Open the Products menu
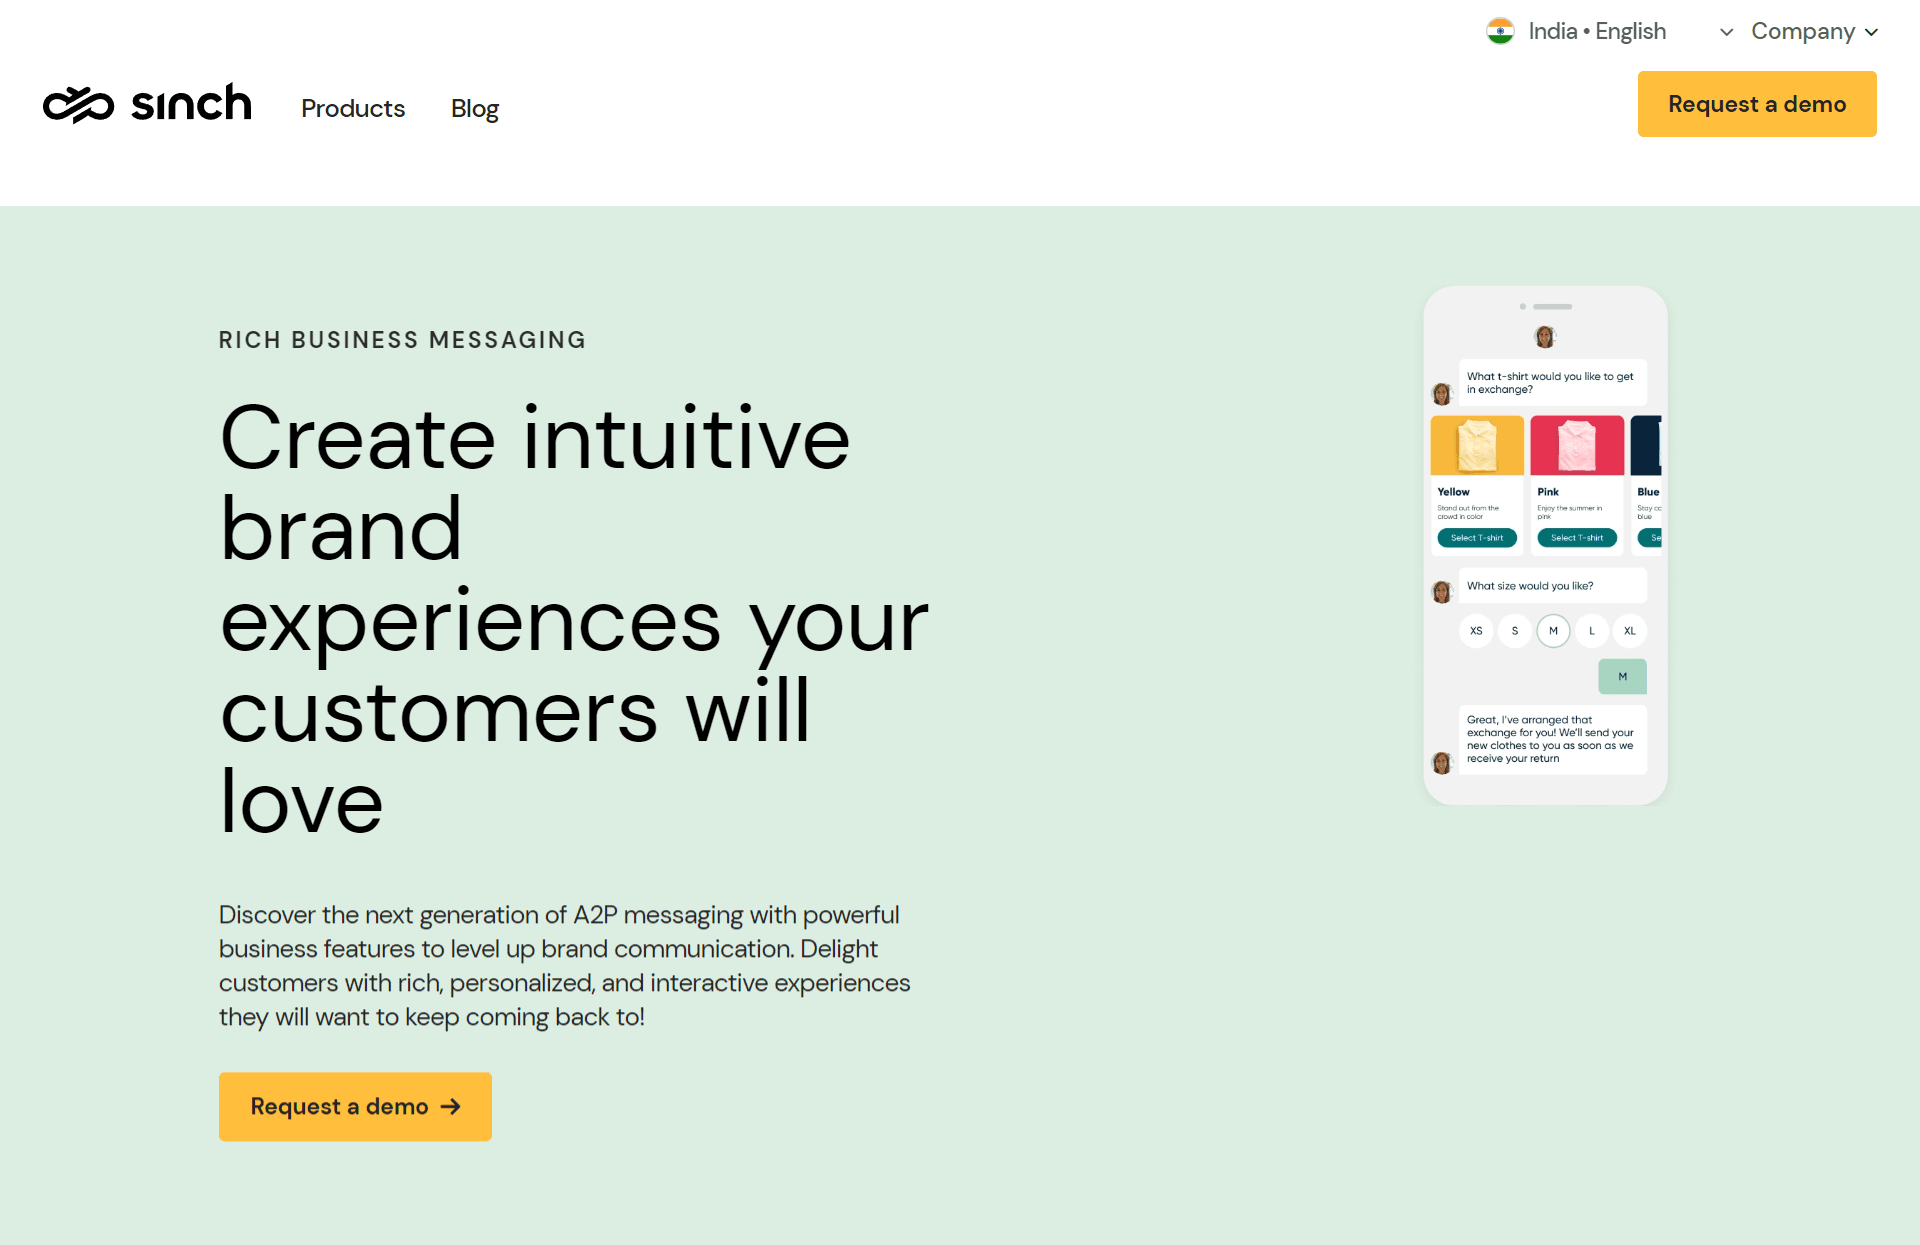 (x=353, y=108)
